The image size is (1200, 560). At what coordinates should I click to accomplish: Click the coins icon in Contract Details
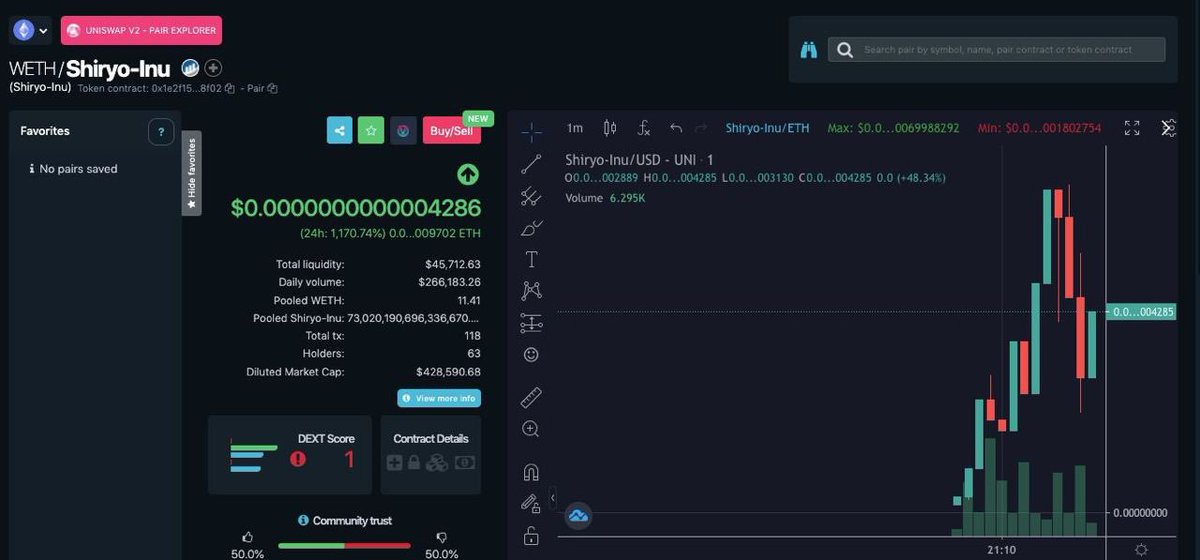pyautogui.click(x=437, y=463)
